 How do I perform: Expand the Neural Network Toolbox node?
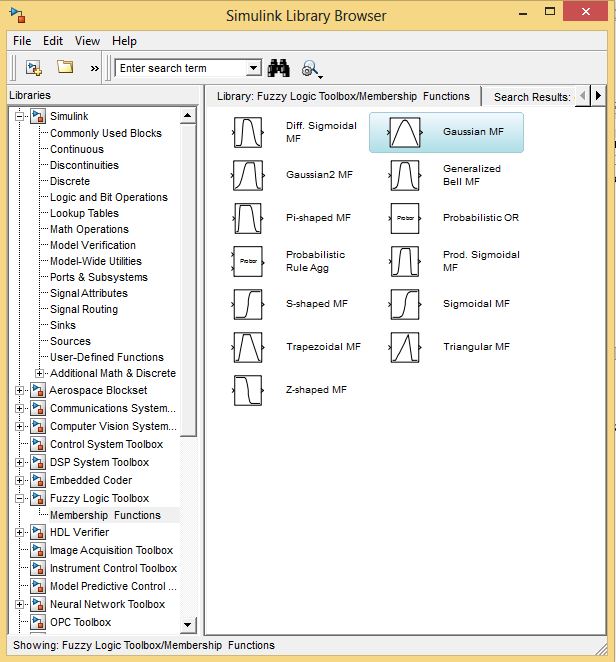[x=19, y=604]
